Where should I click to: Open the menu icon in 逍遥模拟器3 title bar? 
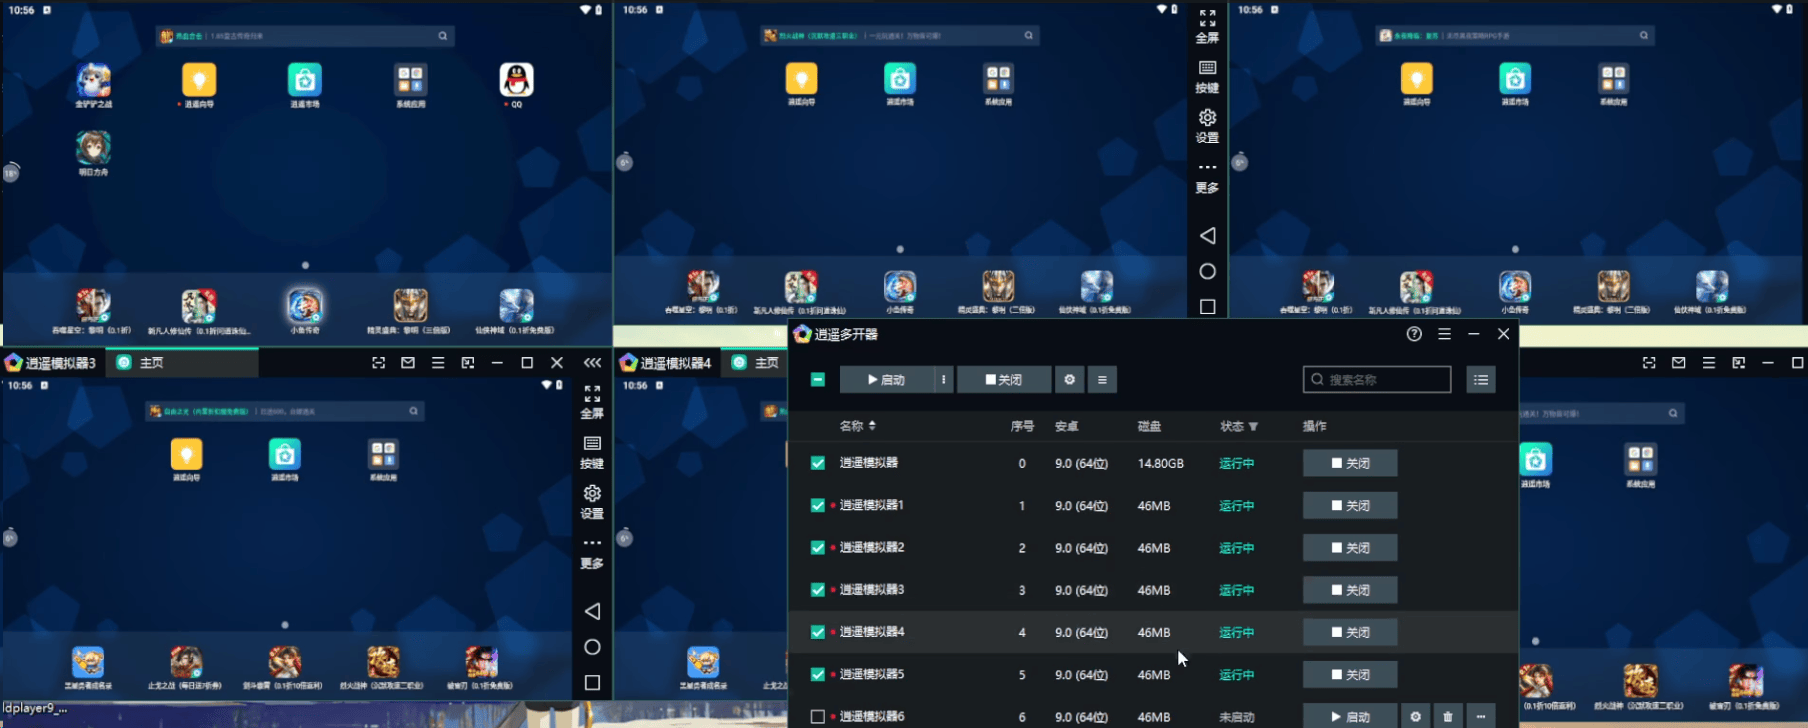coord(438,363)
